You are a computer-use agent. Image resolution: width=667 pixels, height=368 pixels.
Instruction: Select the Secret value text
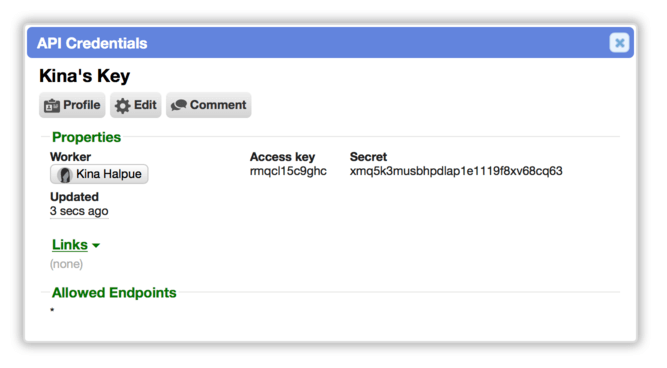click(456, 171)
